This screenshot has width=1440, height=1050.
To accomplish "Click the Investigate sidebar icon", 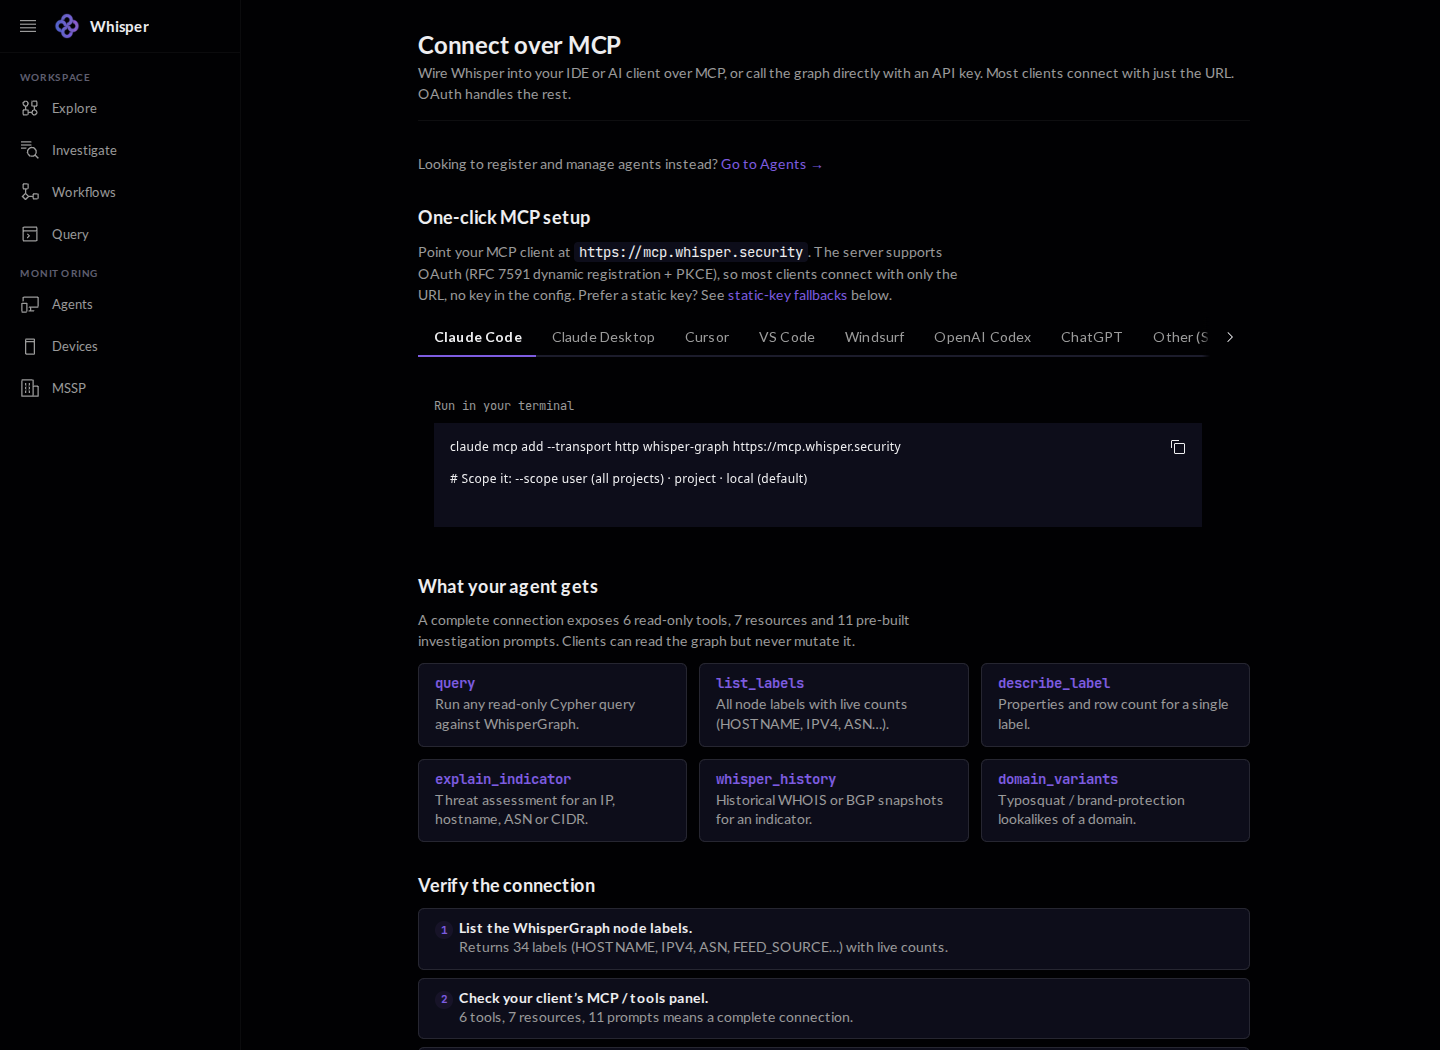I will coord(30,150).
